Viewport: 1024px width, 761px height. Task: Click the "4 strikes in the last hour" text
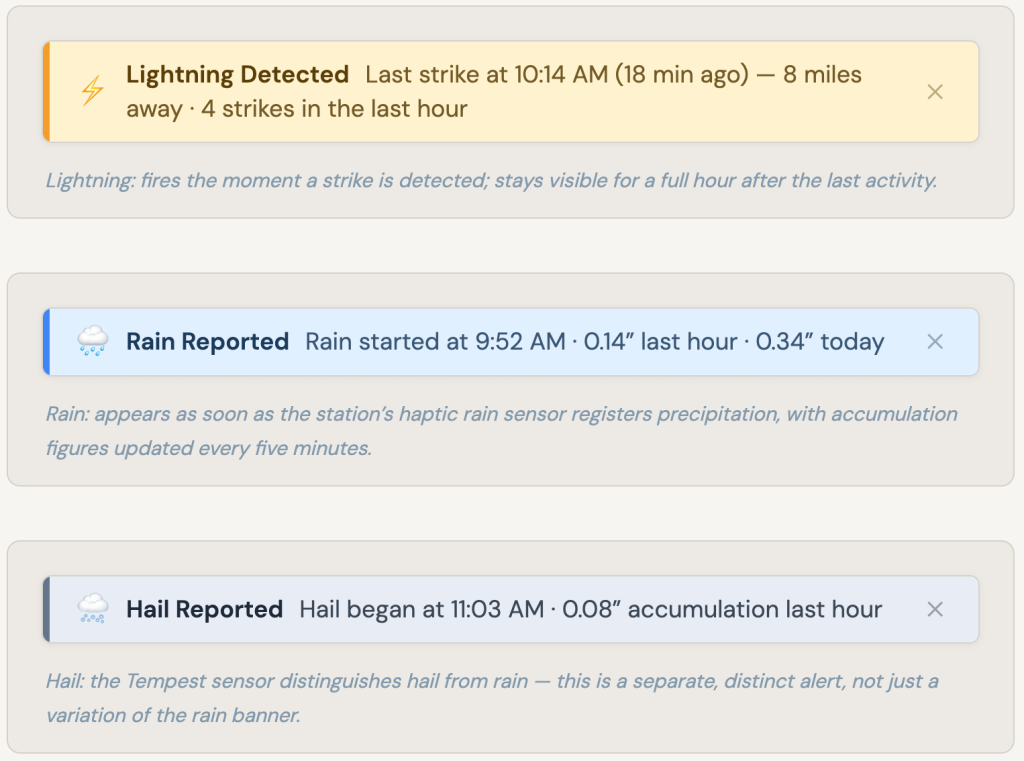pyautogui.click(x=334, y=108)
